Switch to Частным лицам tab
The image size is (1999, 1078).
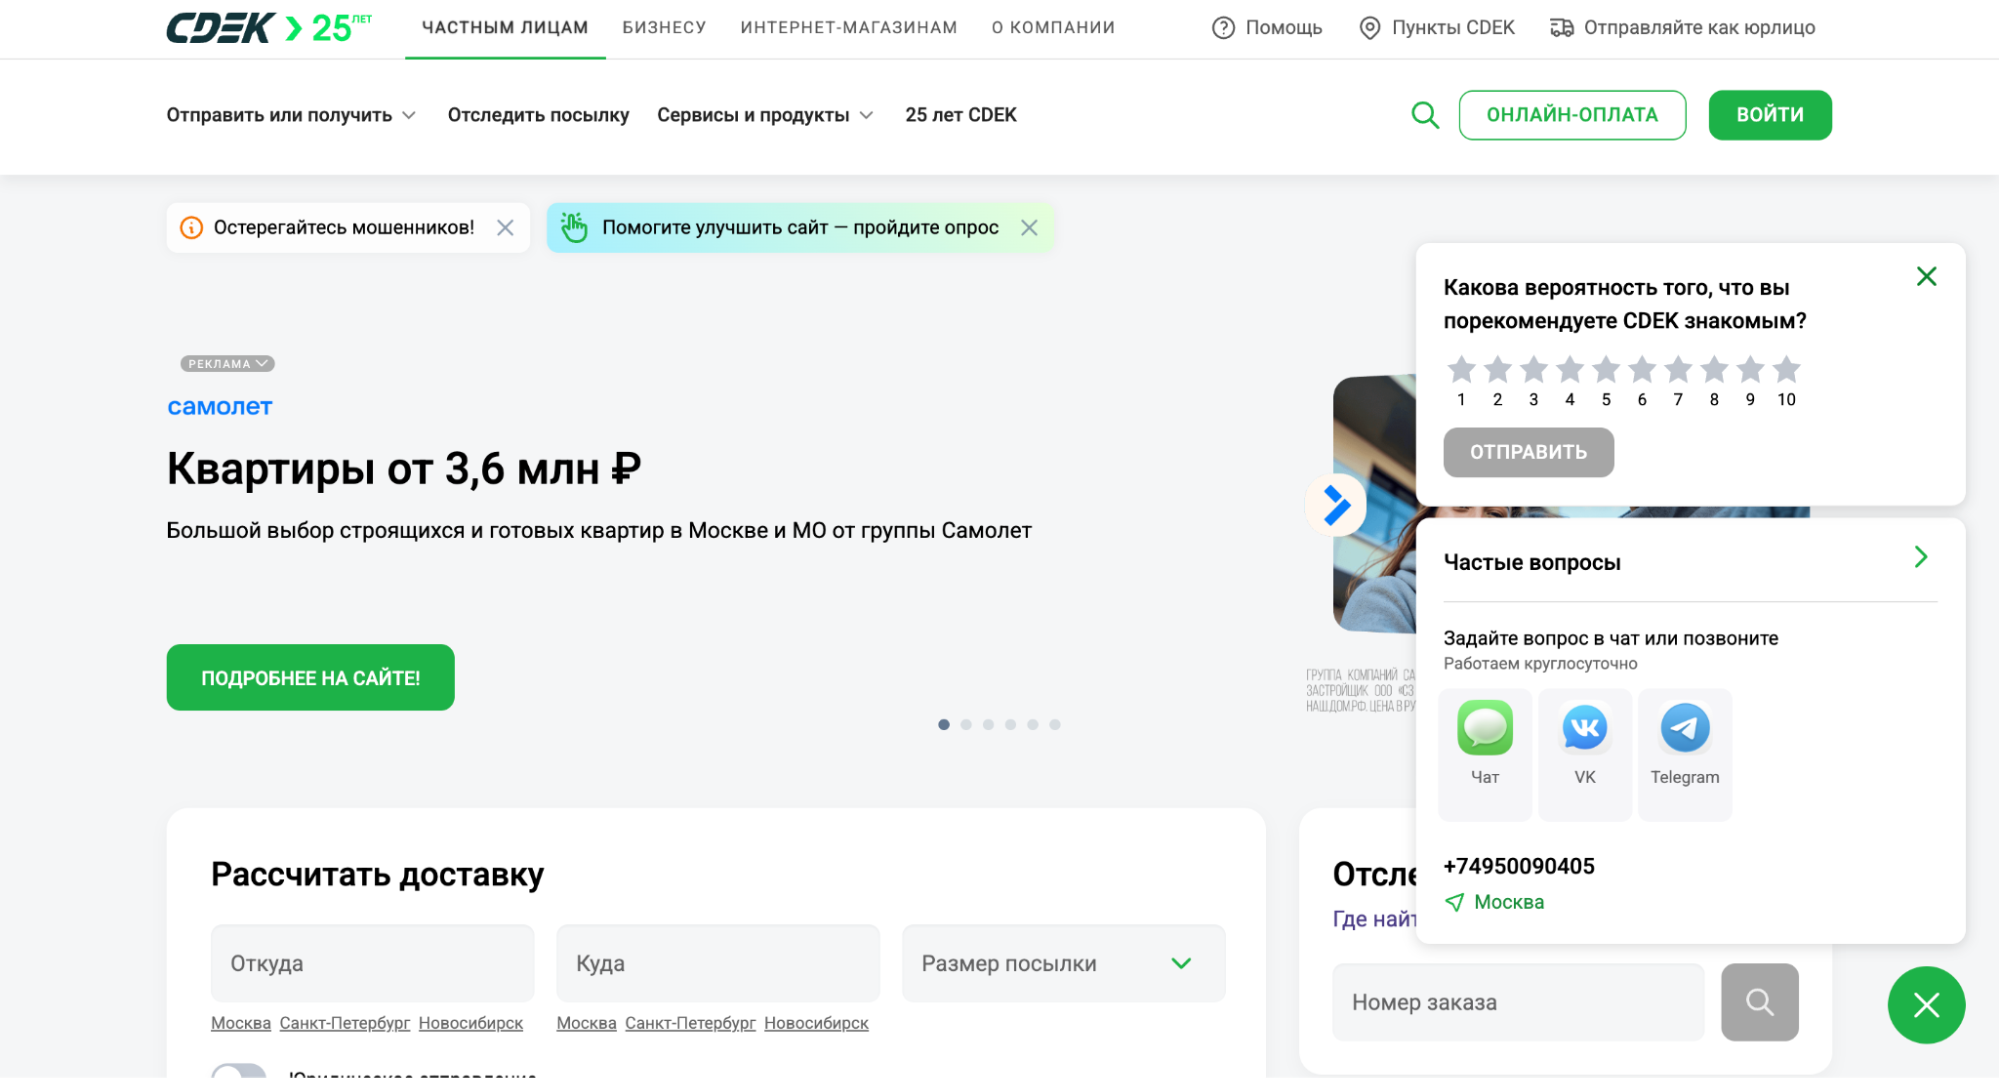pyautogui.click(x=505, y=28)
